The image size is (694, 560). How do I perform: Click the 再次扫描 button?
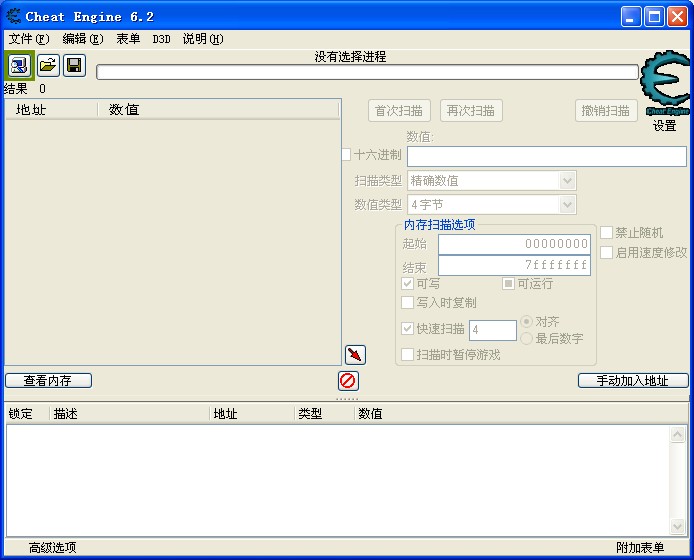471,111
